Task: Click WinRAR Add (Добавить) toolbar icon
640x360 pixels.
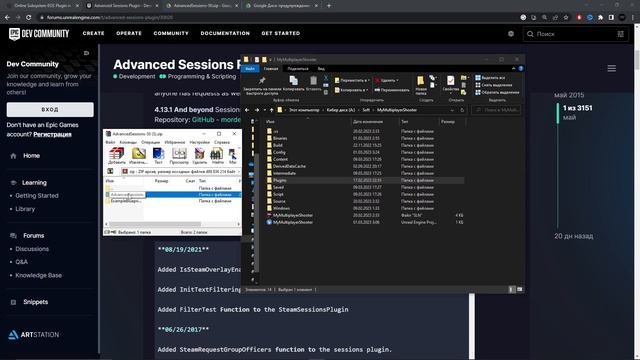Action: point(116,155)
